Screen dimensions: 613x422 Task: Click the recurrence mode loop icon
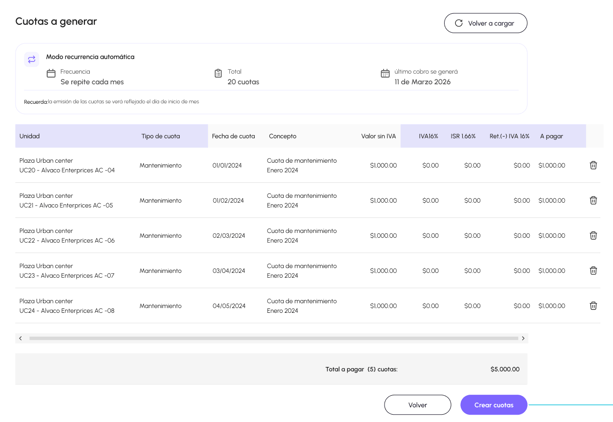(x=31, y=59)
